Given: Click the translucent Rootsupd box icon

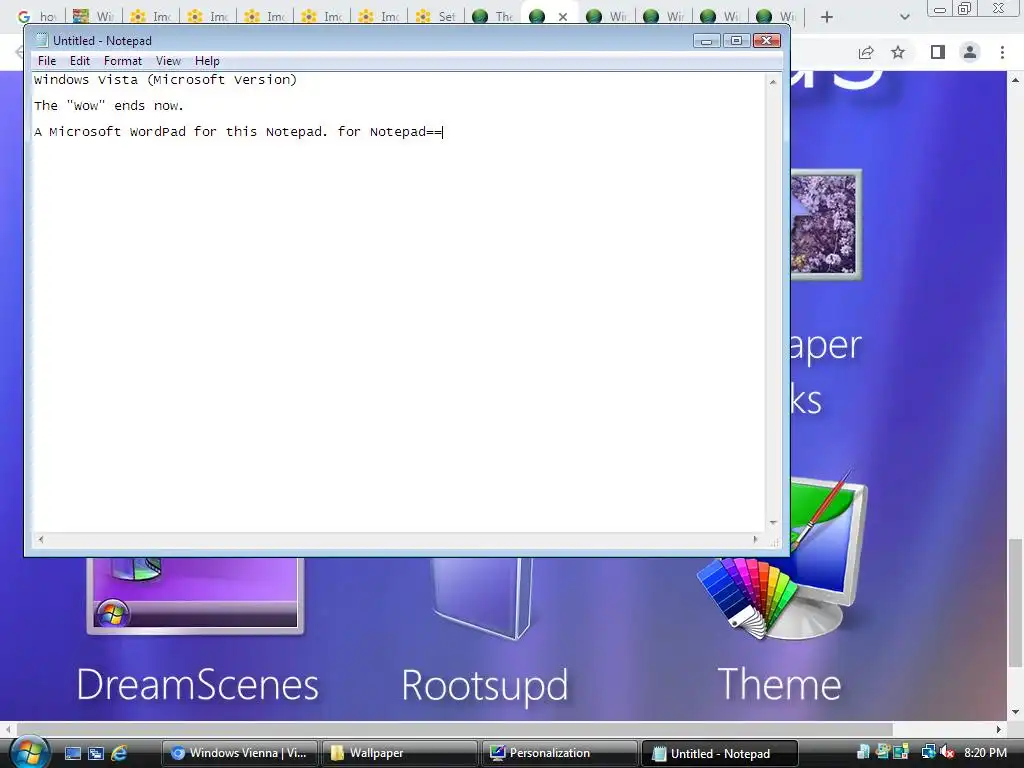Looking at the screenshot, I should pyautogui.click(x=482, y=598).
